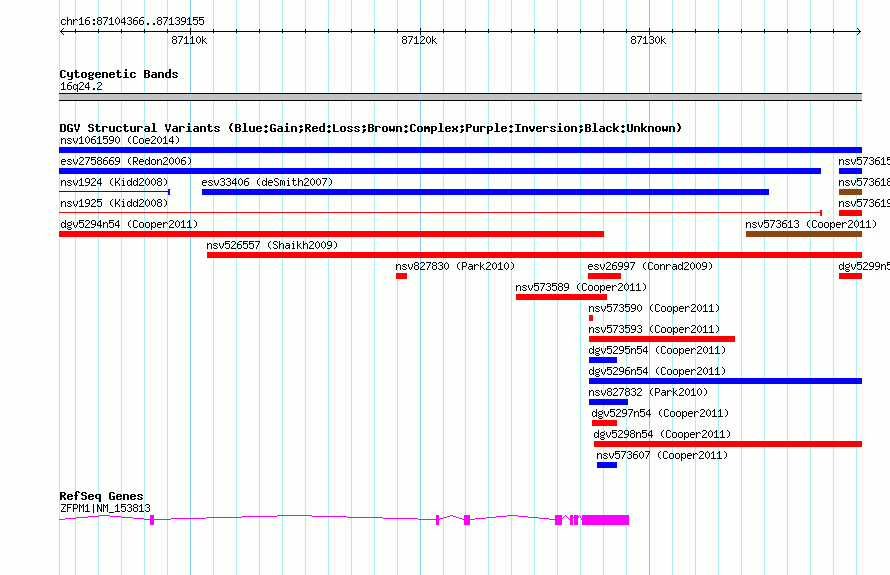Click the left arrow end of ruler
Screen dimensions: 890x575
pyautogui.click(x=62, y=32)
